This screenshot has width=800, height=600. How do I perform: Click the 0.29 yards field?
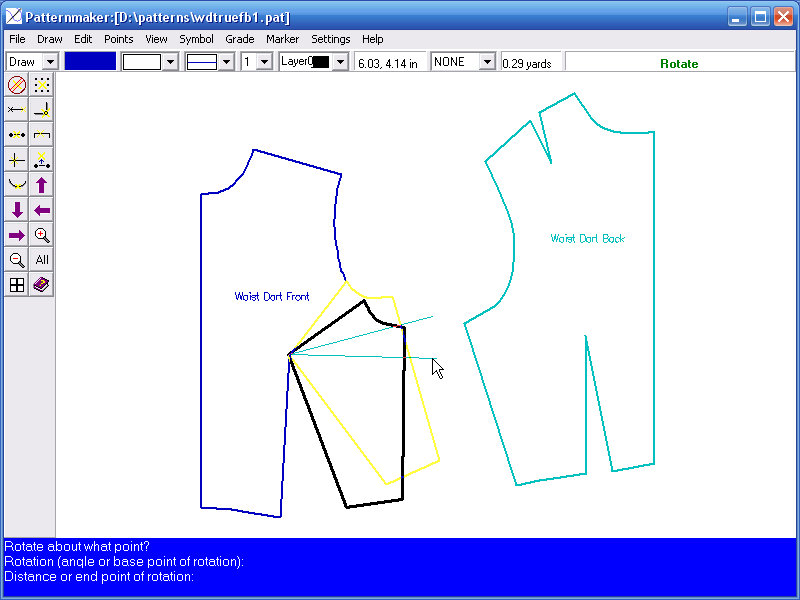coord(531,63)
